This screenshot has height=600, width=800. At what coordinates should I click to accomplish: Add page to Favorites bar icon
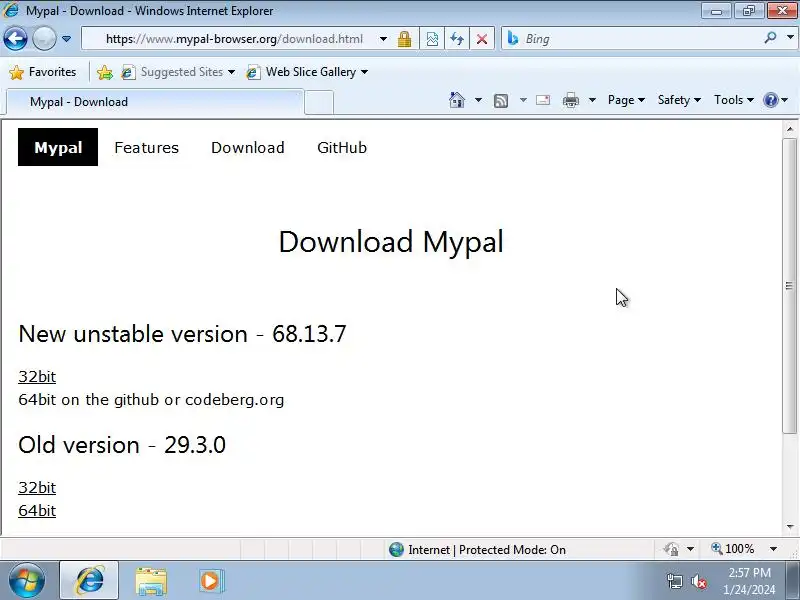105,72
